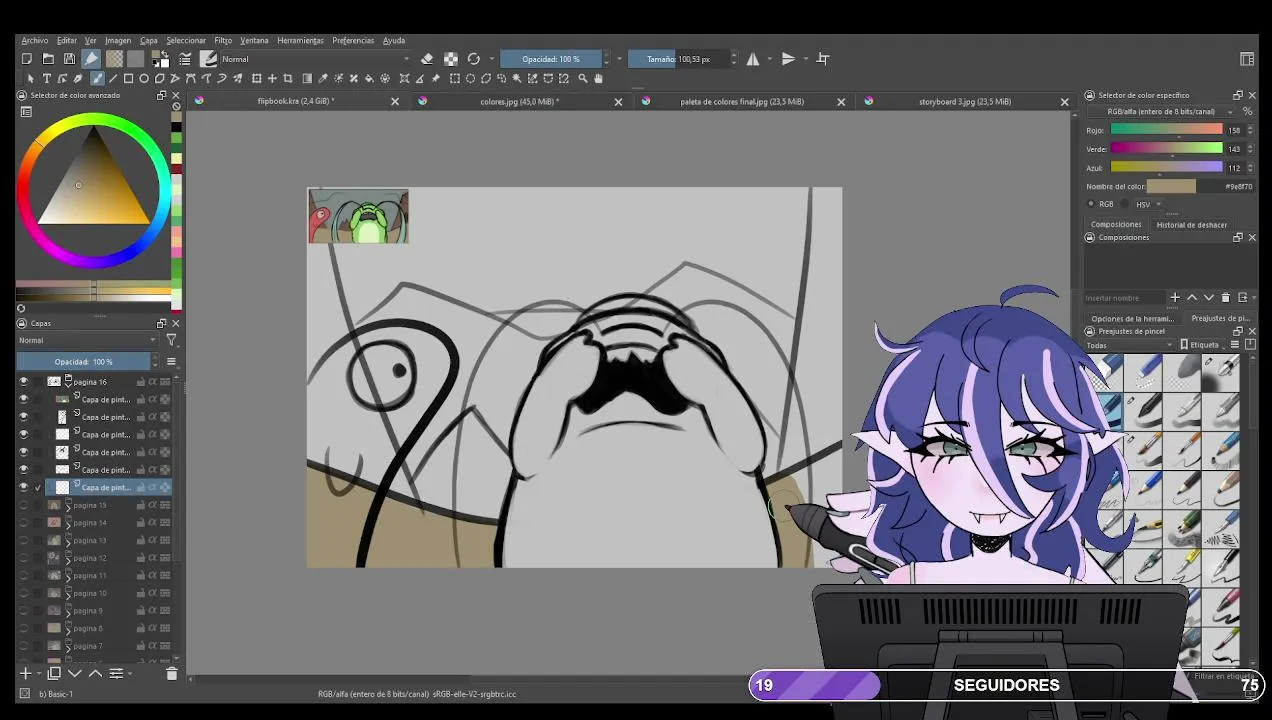Click the reload brush preset icon
The width and height of the screenshot is (1272, 720).
pyautogui.click(x=474, y=59)
